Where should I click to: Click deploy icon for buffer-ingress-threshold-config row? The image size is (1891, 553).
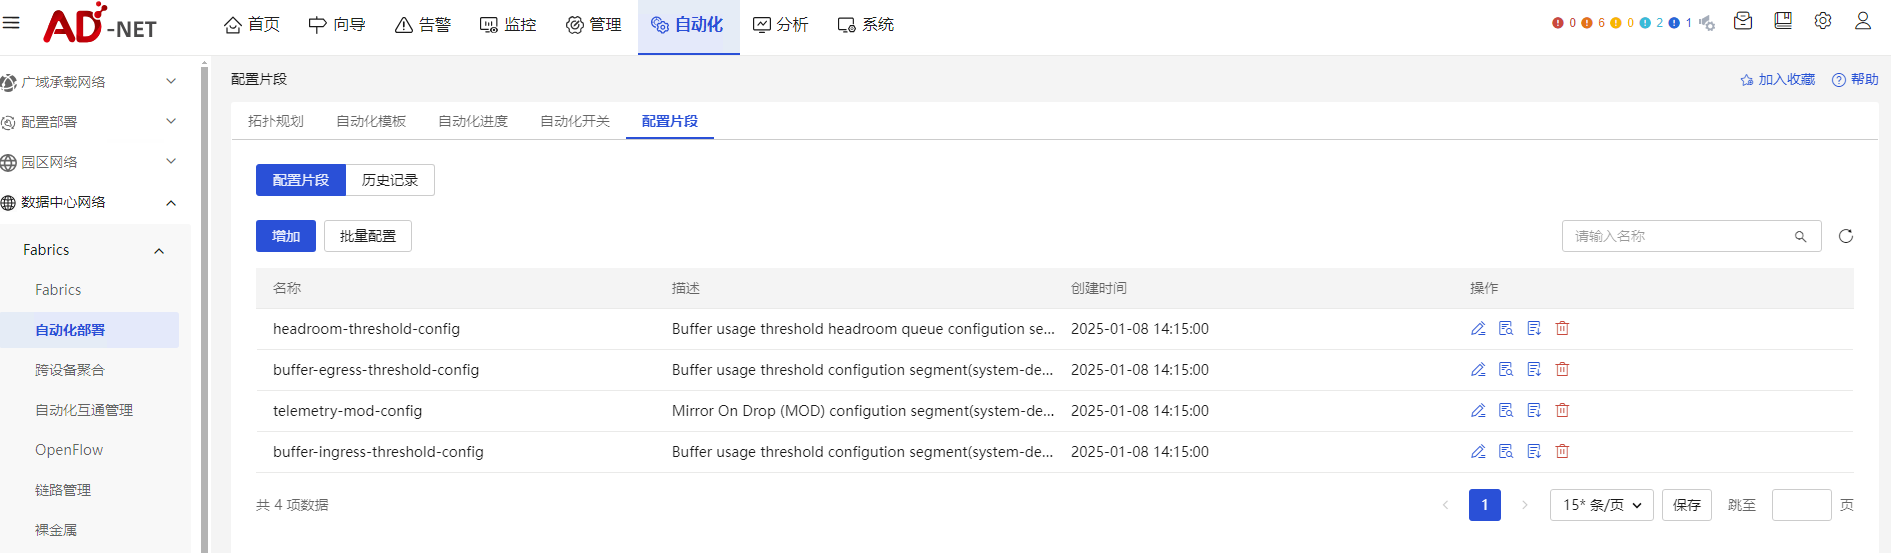(1534, 452)
